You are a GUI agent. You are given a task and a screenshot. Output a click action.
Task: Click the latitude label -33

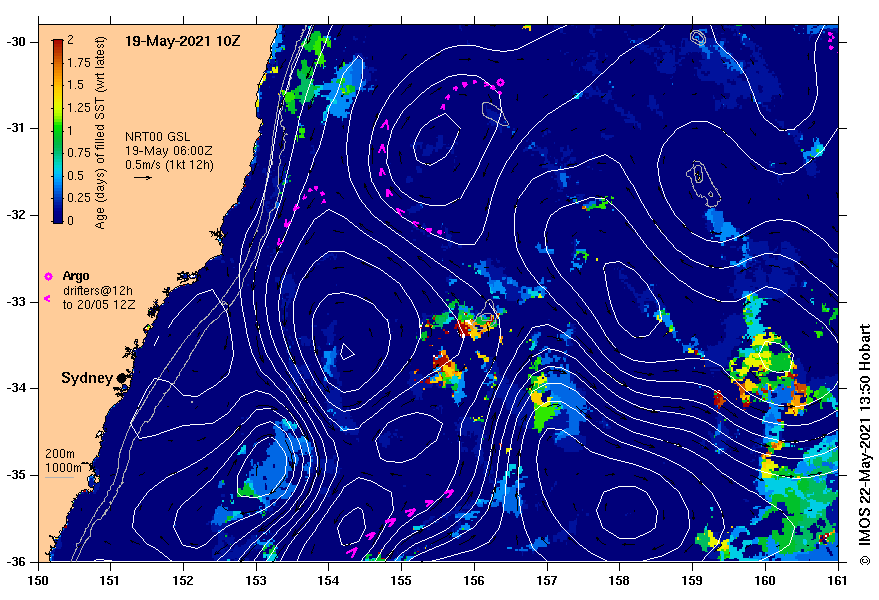pos(15,302)
